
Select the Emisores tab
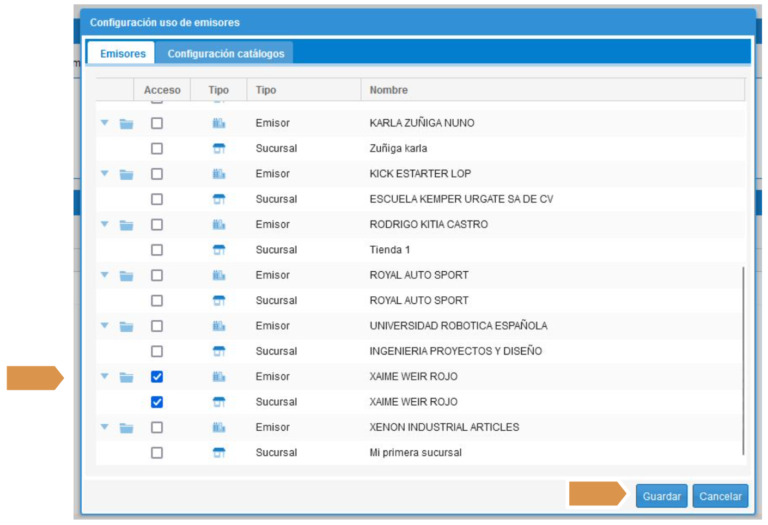tap(122, 53)
